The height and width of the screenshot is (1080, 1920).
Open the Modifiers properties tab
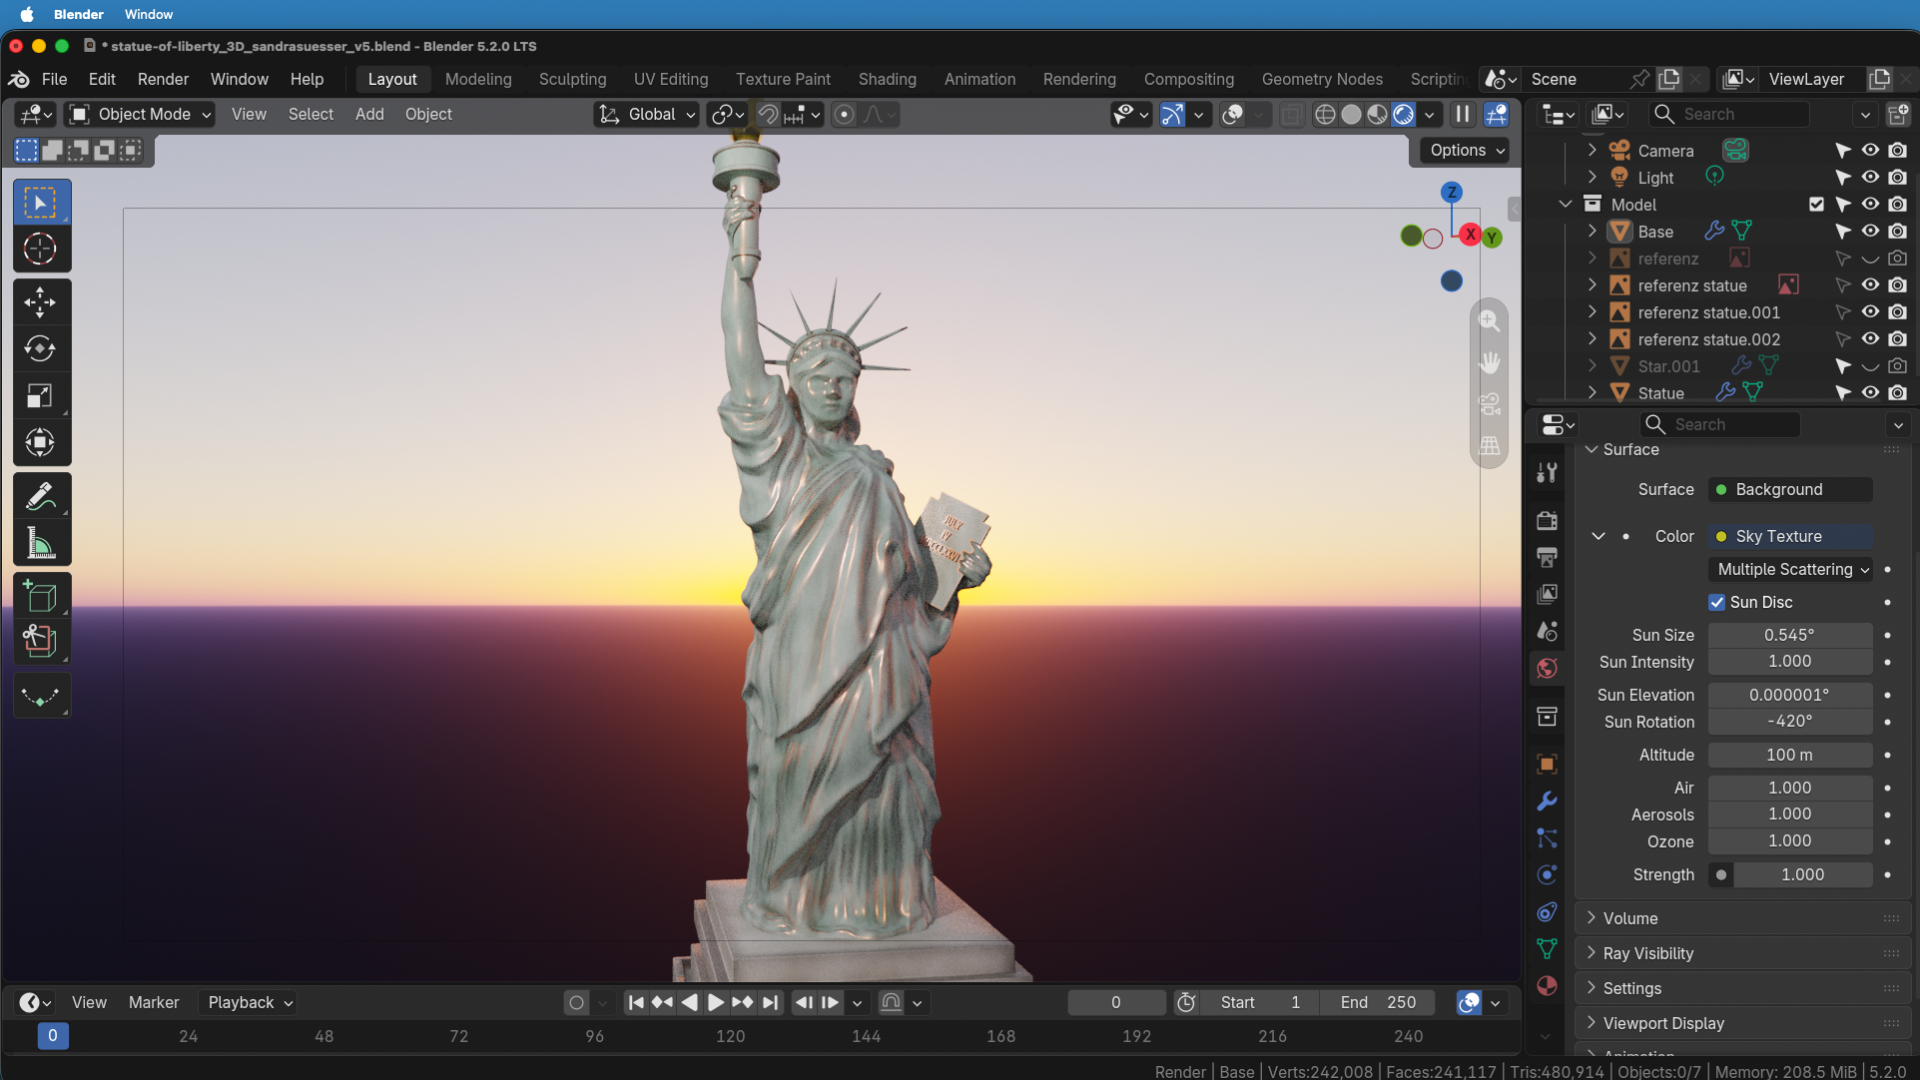1547,801
